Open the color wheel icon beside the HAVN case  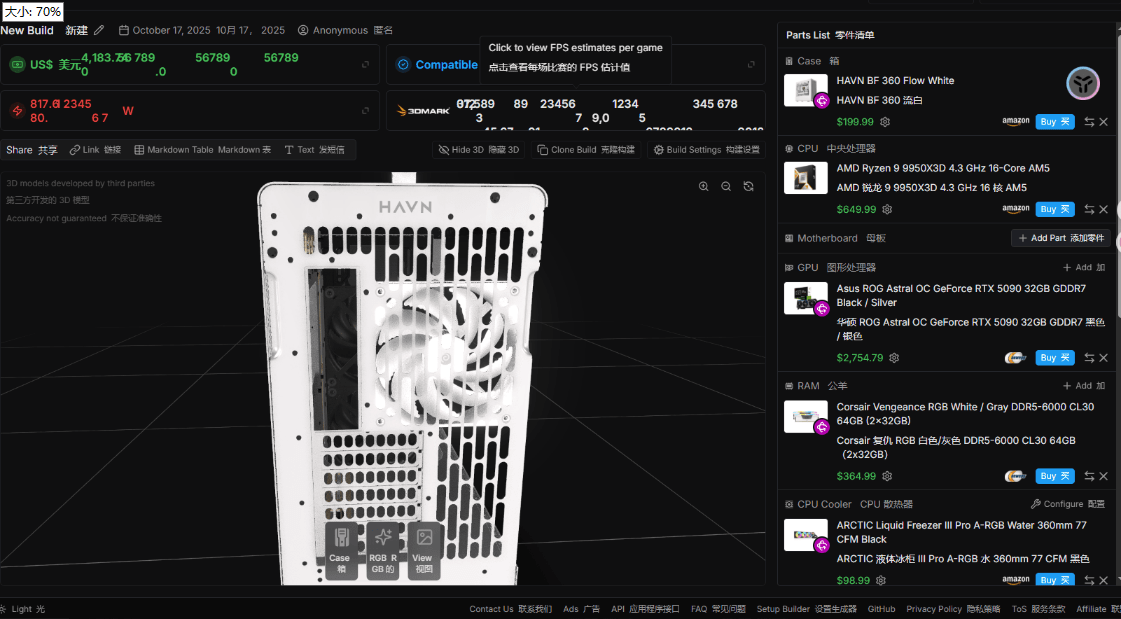(x=1083, y=83)
